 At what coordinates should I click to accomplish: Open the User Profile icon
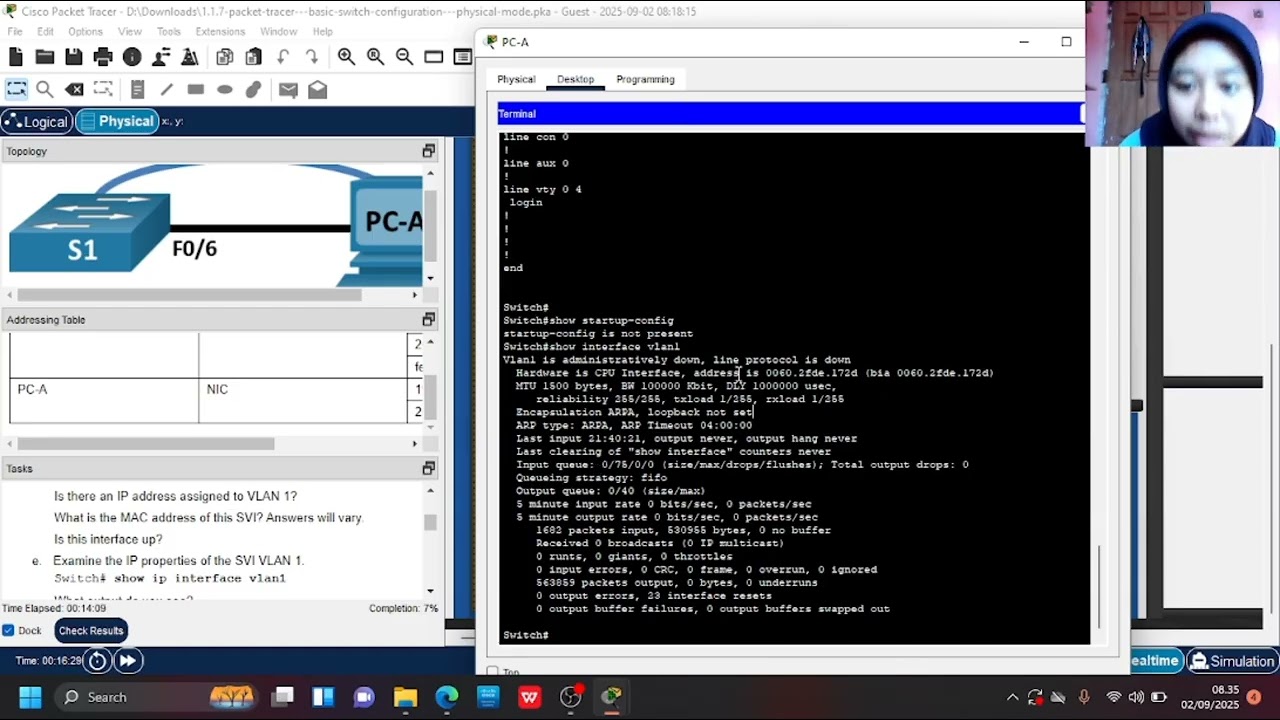pos(161,57)
